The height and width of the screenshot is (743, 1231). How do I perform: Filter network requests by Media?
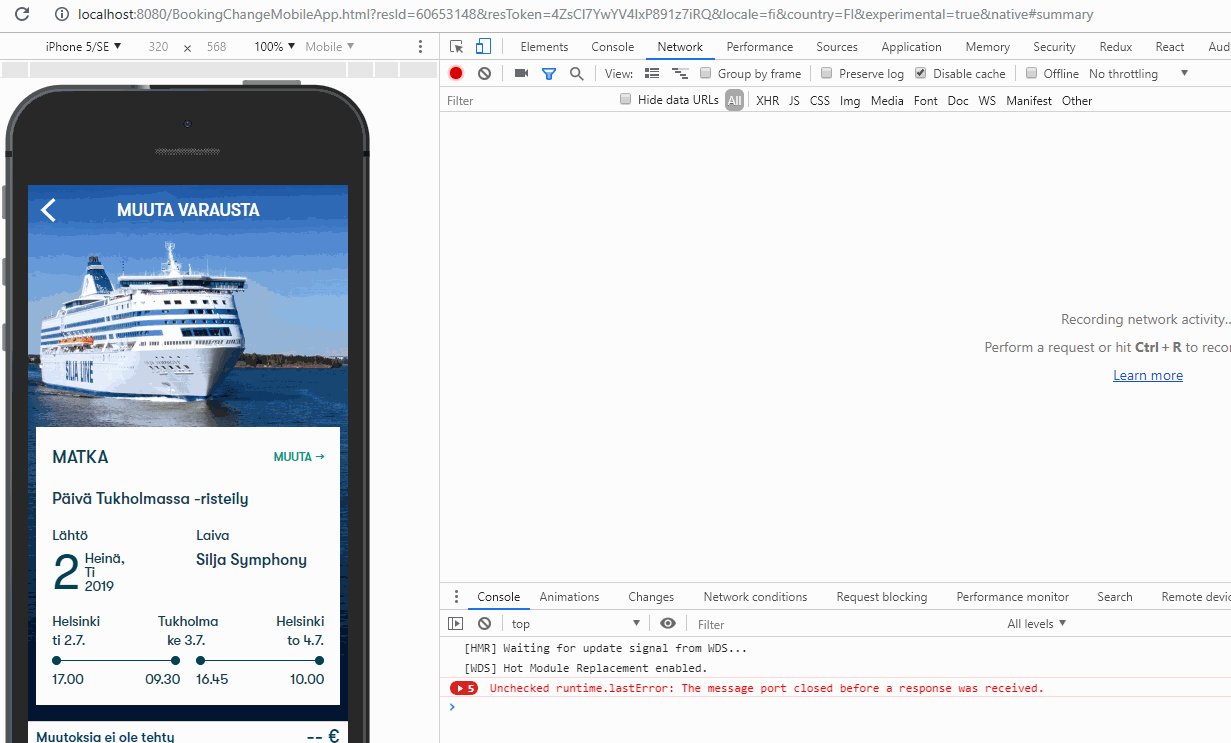(887, 100)
